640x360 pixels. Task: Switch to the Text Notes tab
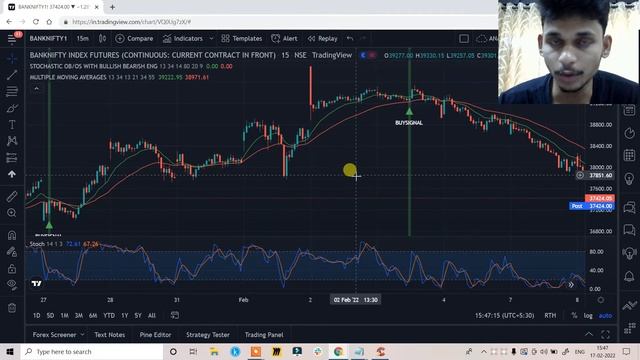point(110,335)
